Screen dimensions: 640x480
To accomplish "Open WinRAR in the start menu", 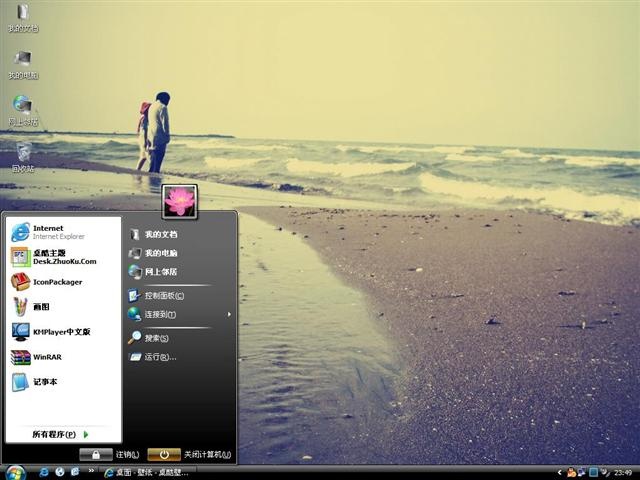I will (63, 357).
